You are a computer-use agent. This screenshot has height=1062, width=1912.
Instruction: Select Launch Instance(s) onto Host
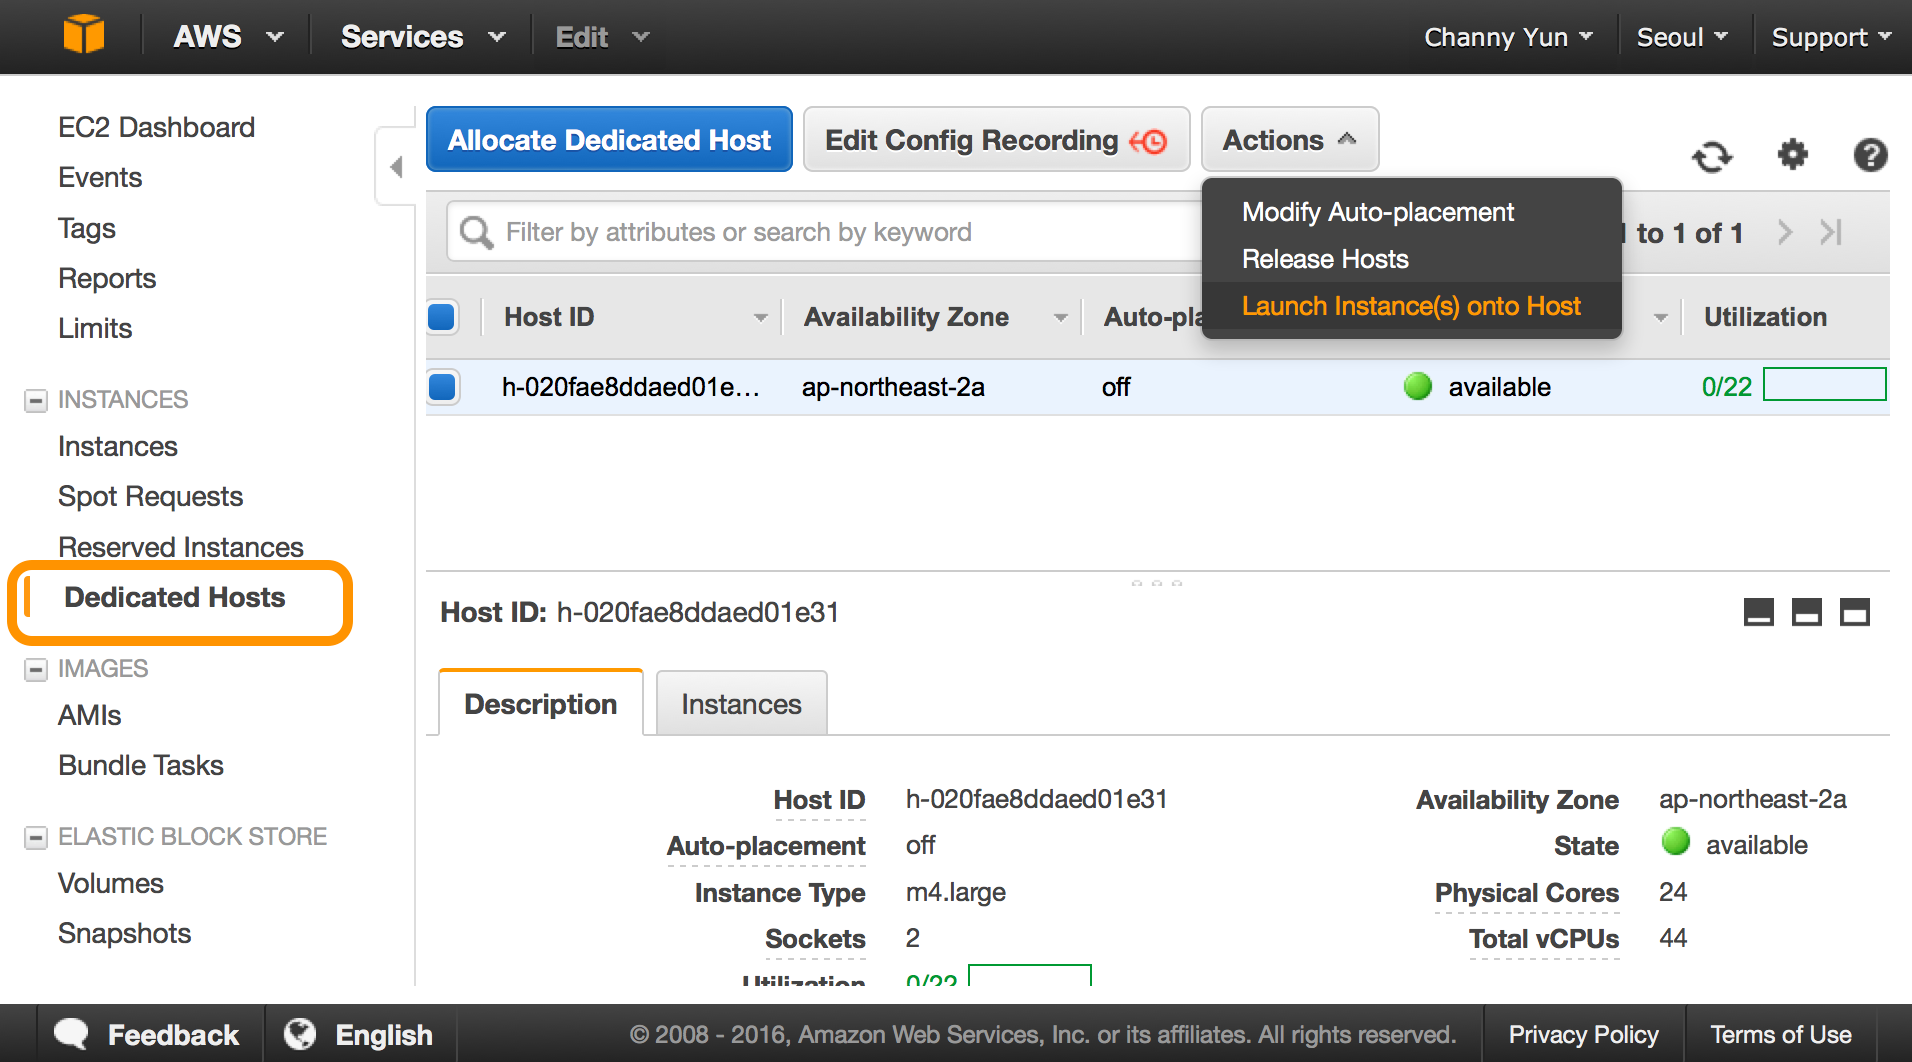click(1411, 306)
